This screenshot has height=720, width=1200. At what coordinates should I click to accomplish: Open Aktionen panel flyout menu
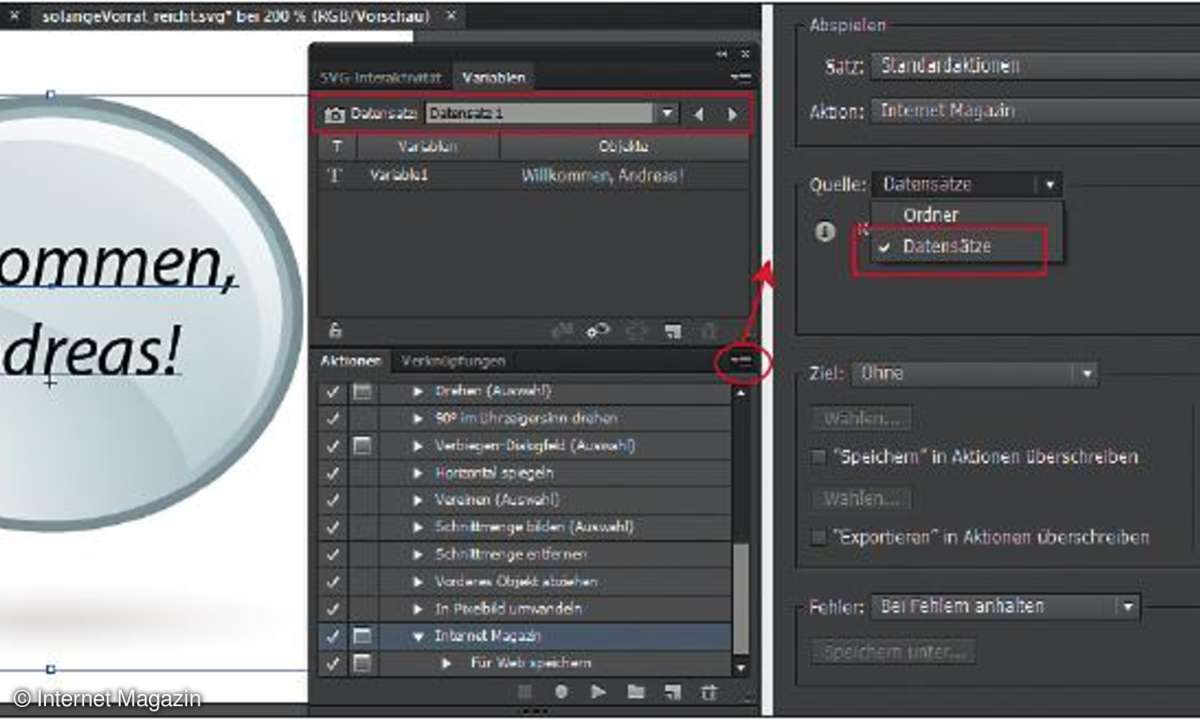(x=741, y=364)
